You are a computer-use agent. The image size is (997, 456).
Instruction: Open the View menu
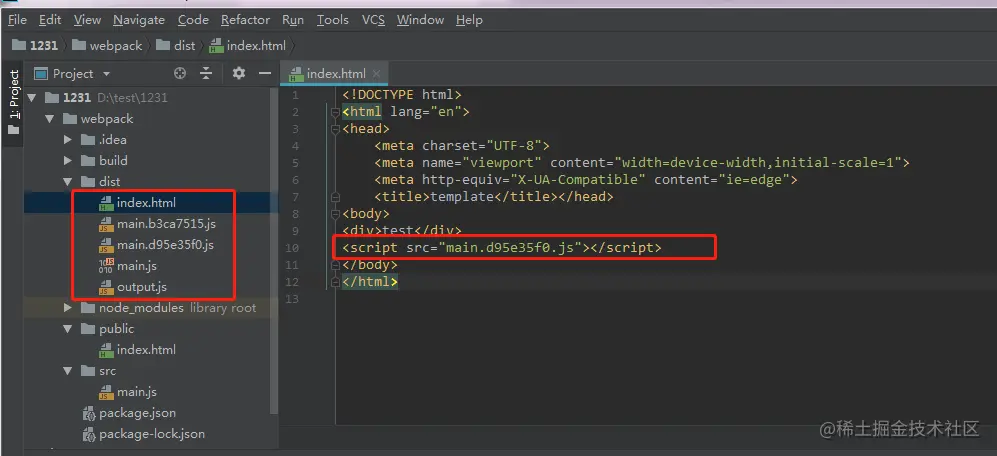click(x=87, y=20)
